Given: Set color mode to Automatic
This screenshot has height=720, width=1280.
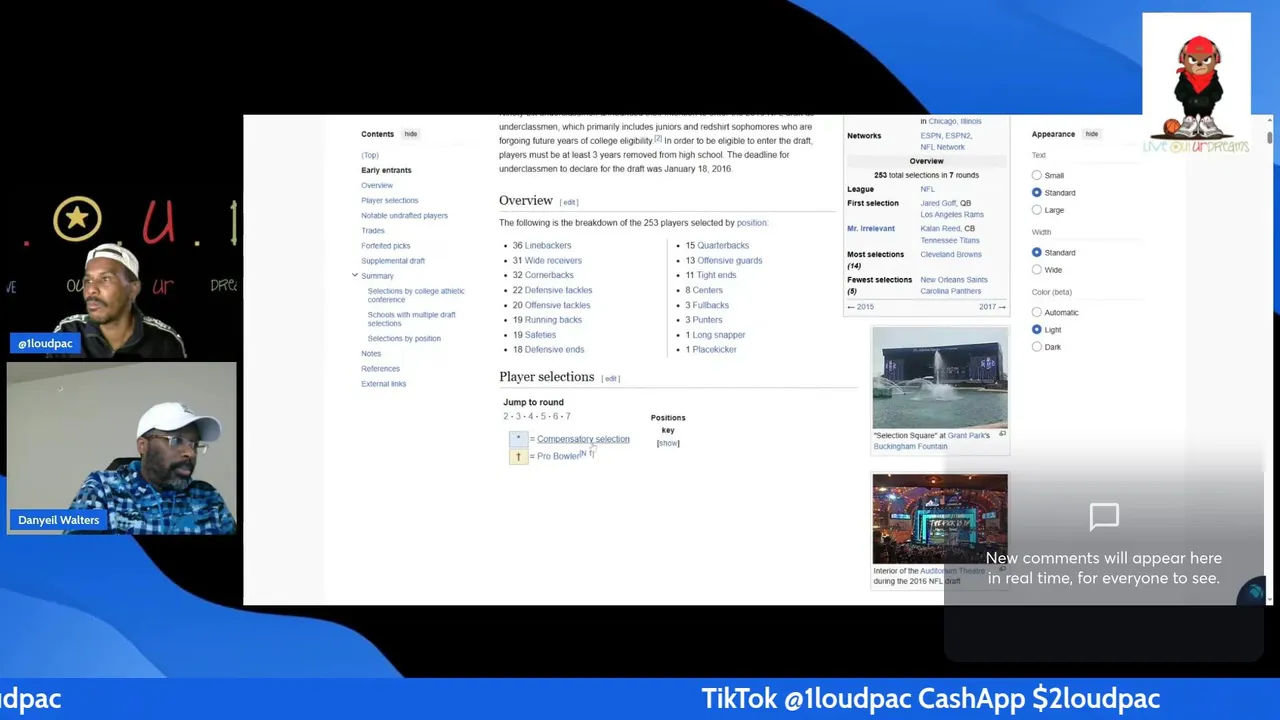Looking at the screenshot, I should coord(1037,312).
